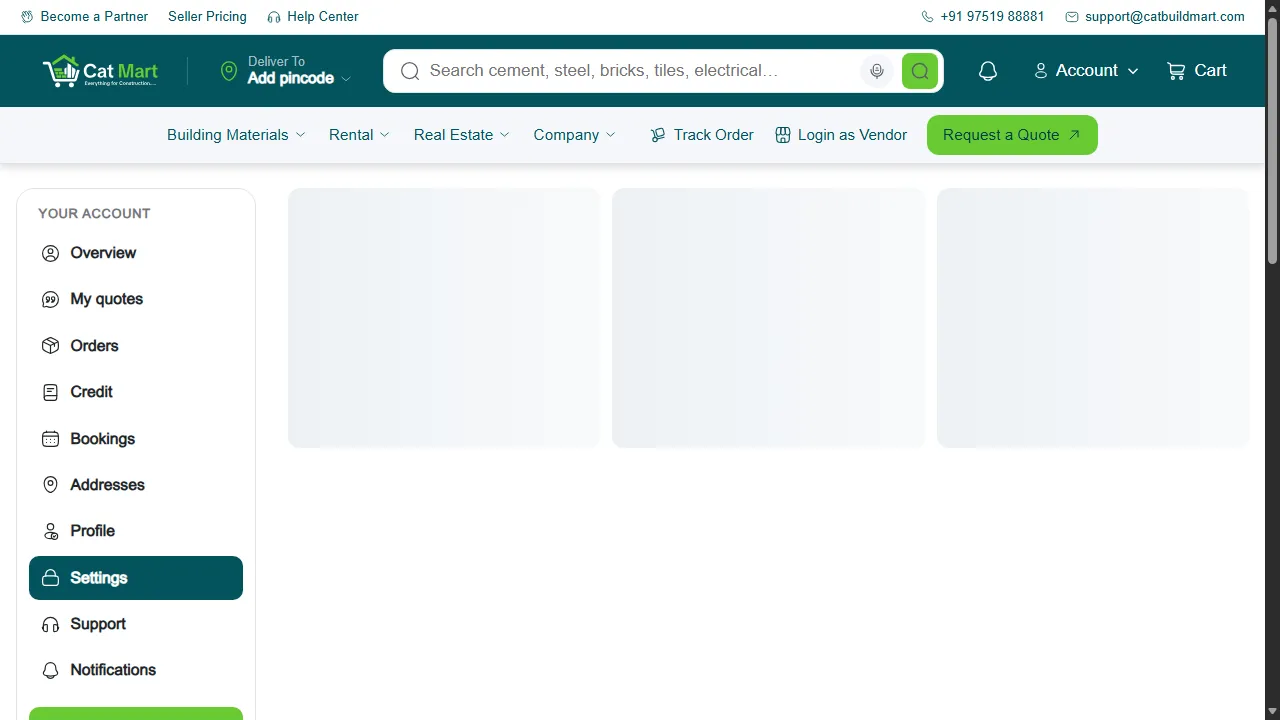Click the My quotes sidebar icon
The image size is (1280, 720).
(51, 300)
